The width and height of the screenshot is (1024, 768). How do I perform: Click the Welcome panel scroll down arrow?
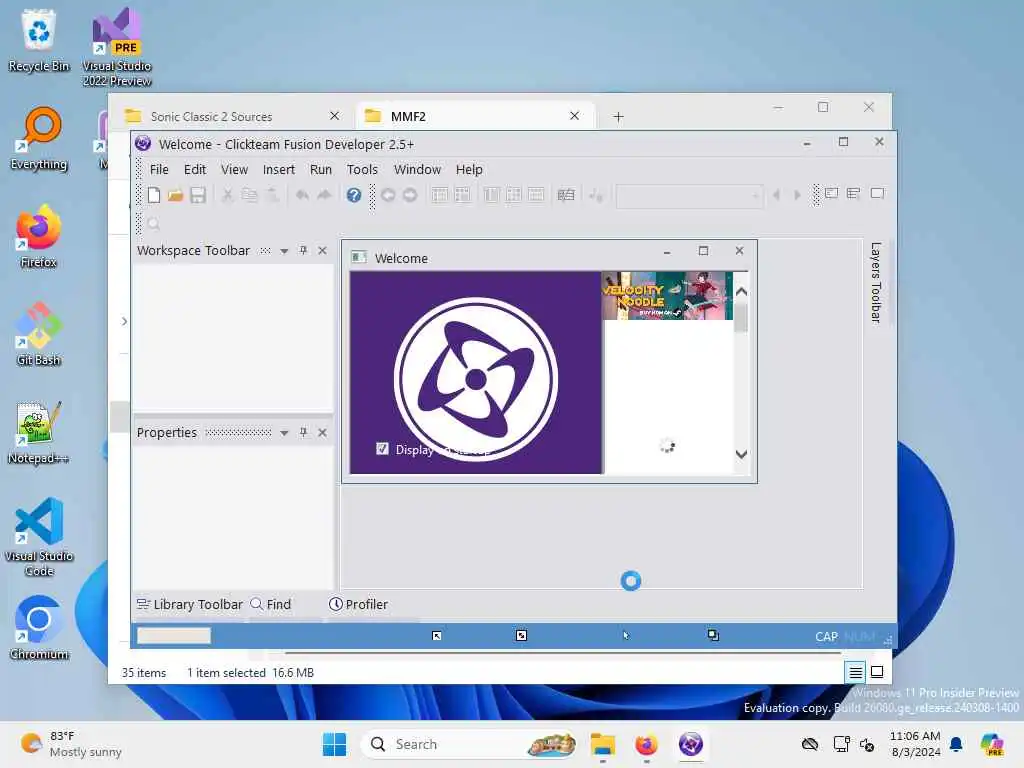(741, 454)
